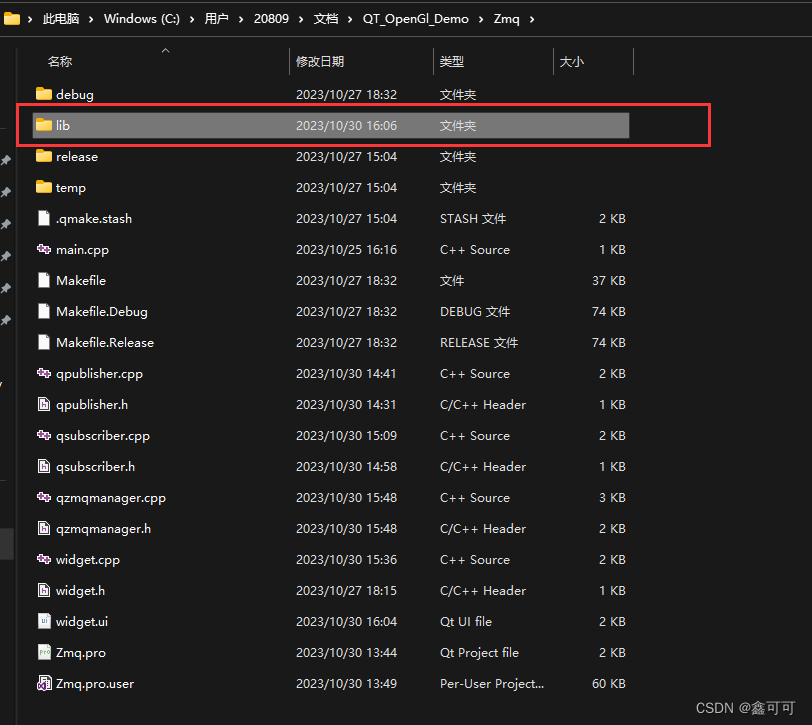Image resolution: width=812 pixels, height=725 pixels.
Task: Expand the chevron after QT_OpenGl_Demo
Action: tap(481, 20)
